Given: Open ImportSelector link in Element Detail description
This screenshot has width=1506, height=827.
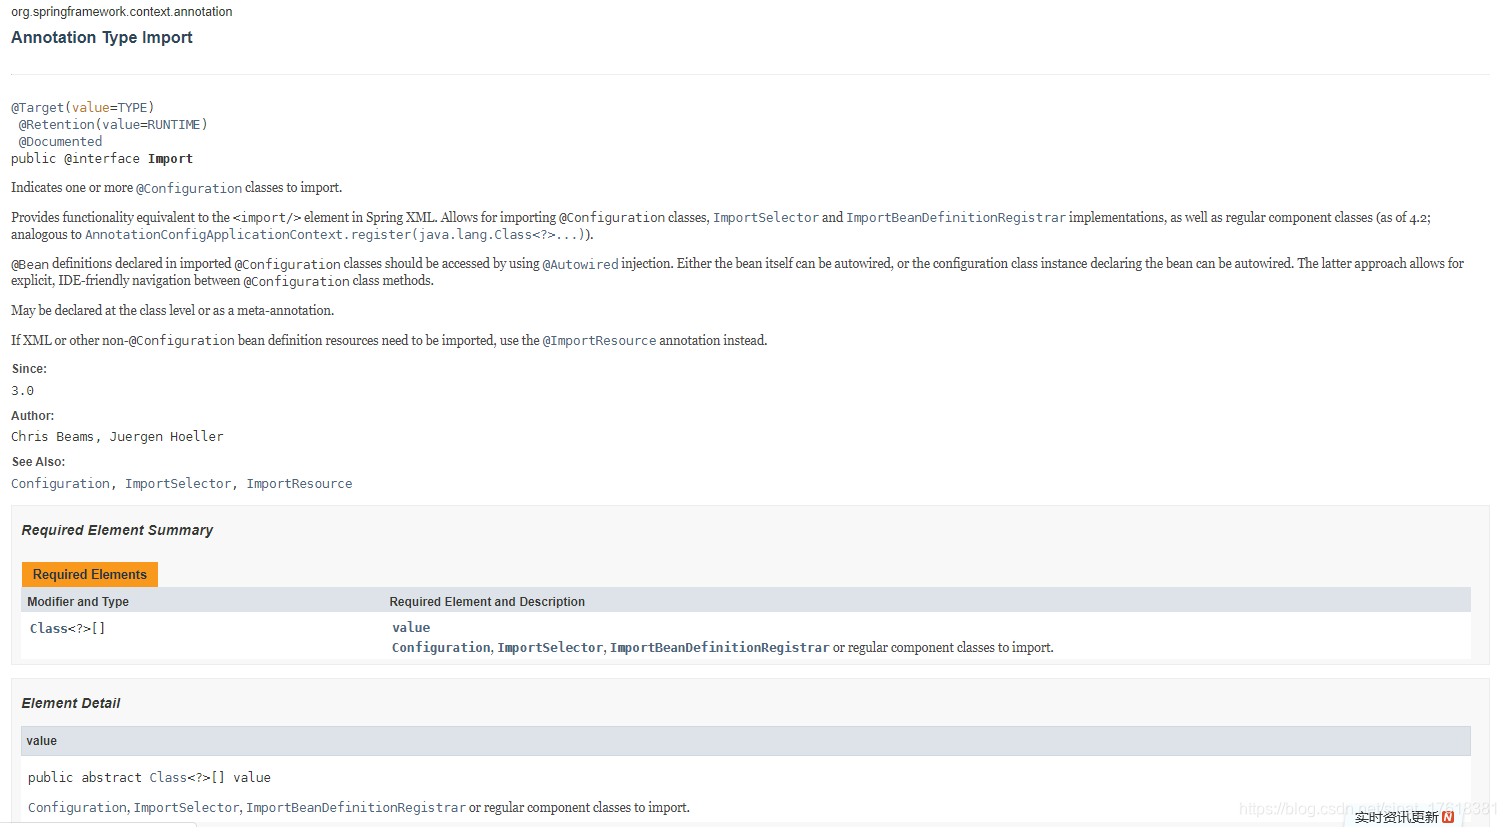Looking at the screenshot, I should (186, 808).
